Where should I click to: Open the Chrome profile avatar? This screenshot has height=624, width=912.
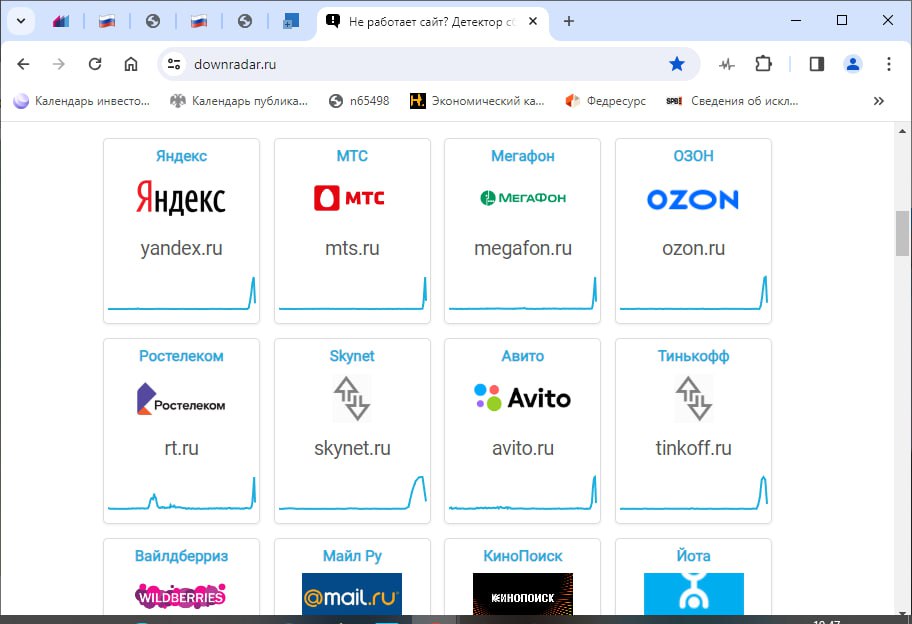click(852, 64)
